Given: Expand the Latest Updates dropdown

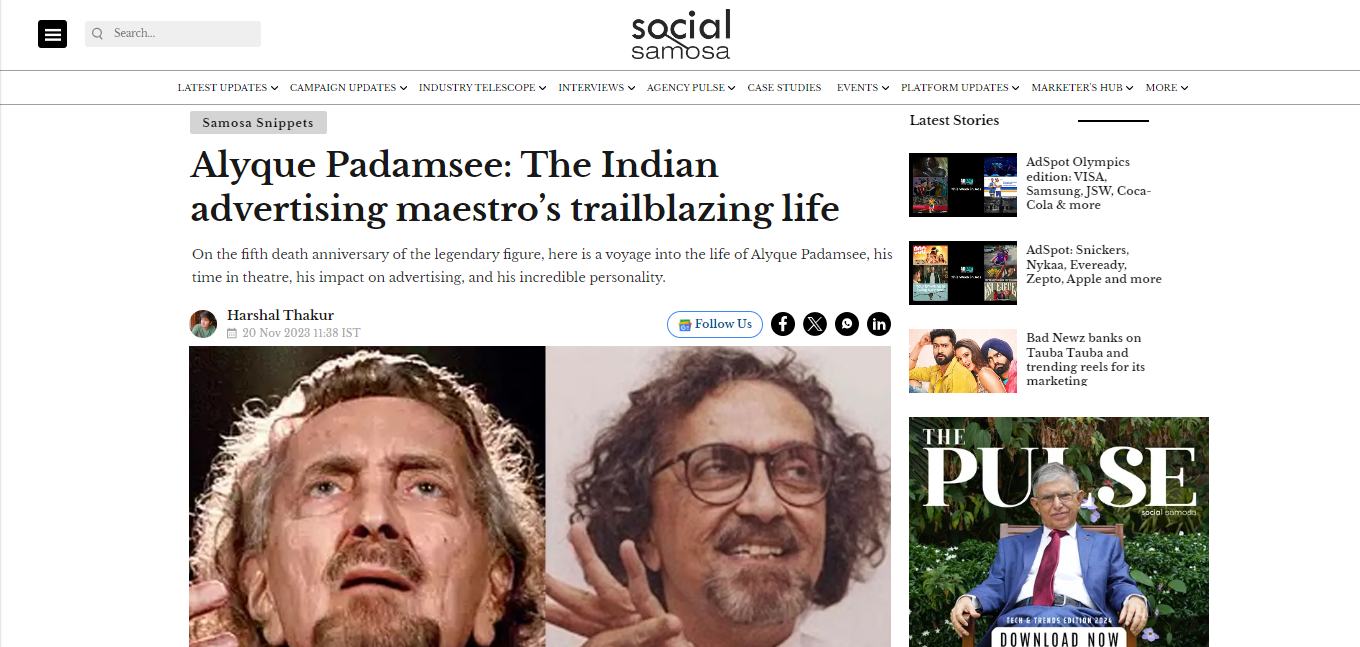Looking at the screenshot, I should pyautogui.click(x=227, y=88).
